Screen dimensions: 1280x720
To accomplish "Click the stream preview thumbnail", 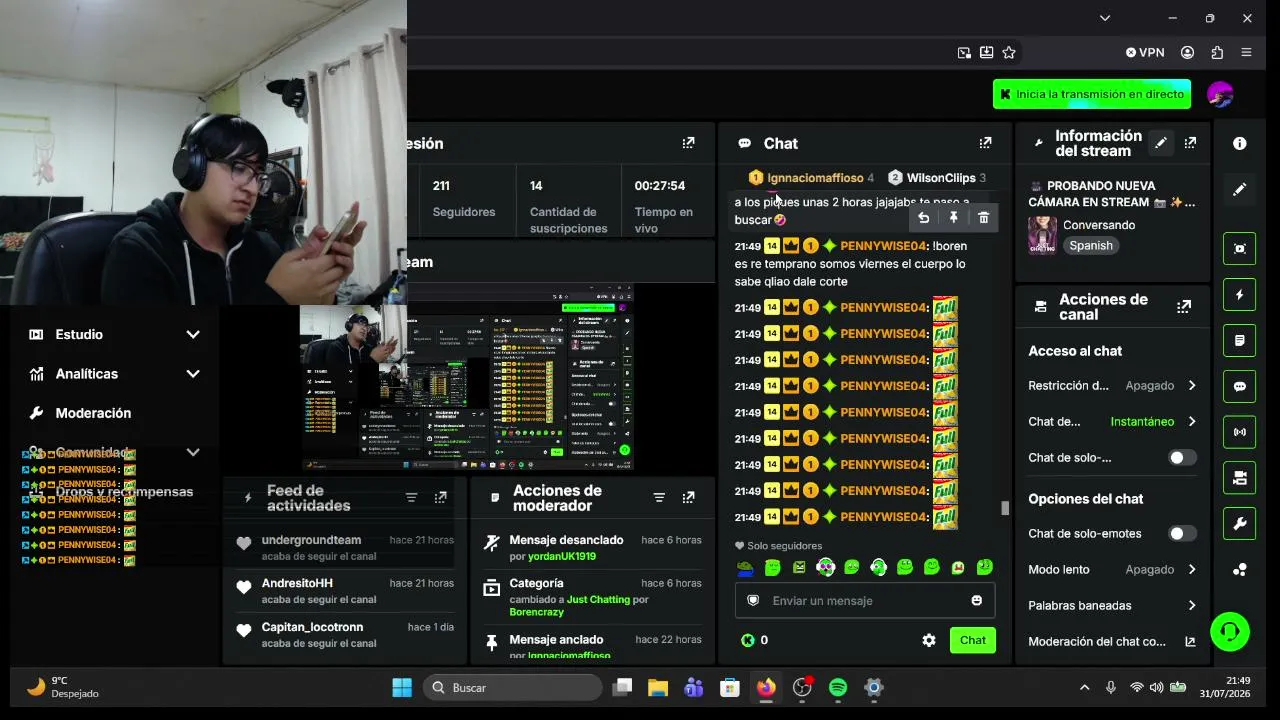I will coord(467,378).
